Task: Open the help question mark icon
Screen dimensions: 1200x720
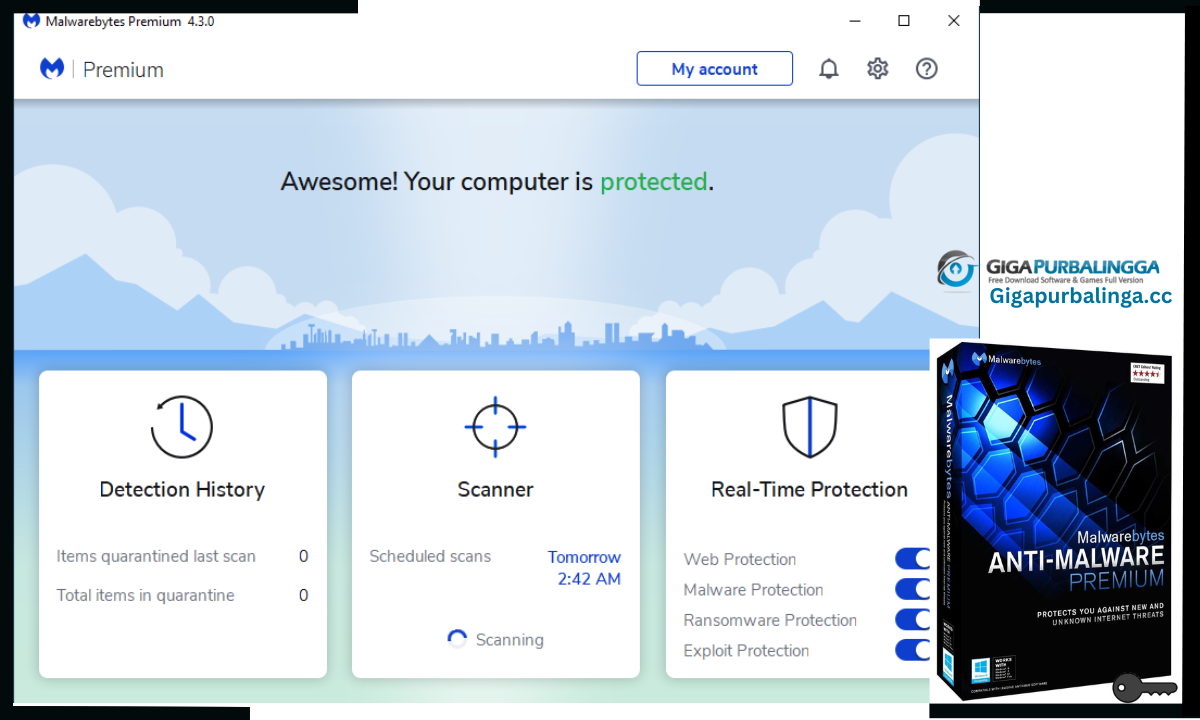Action: [927, 69]
